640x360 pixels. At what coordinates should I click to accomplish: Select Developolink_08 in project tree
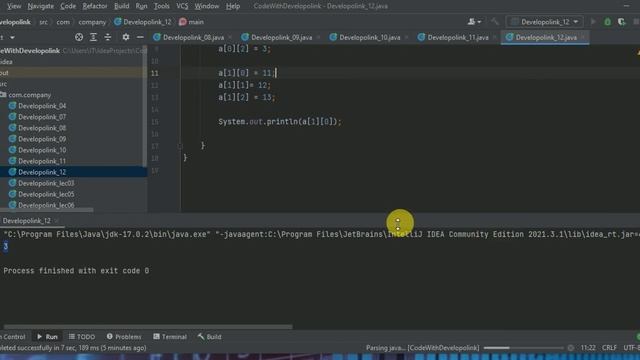click(x=42, y=128)
